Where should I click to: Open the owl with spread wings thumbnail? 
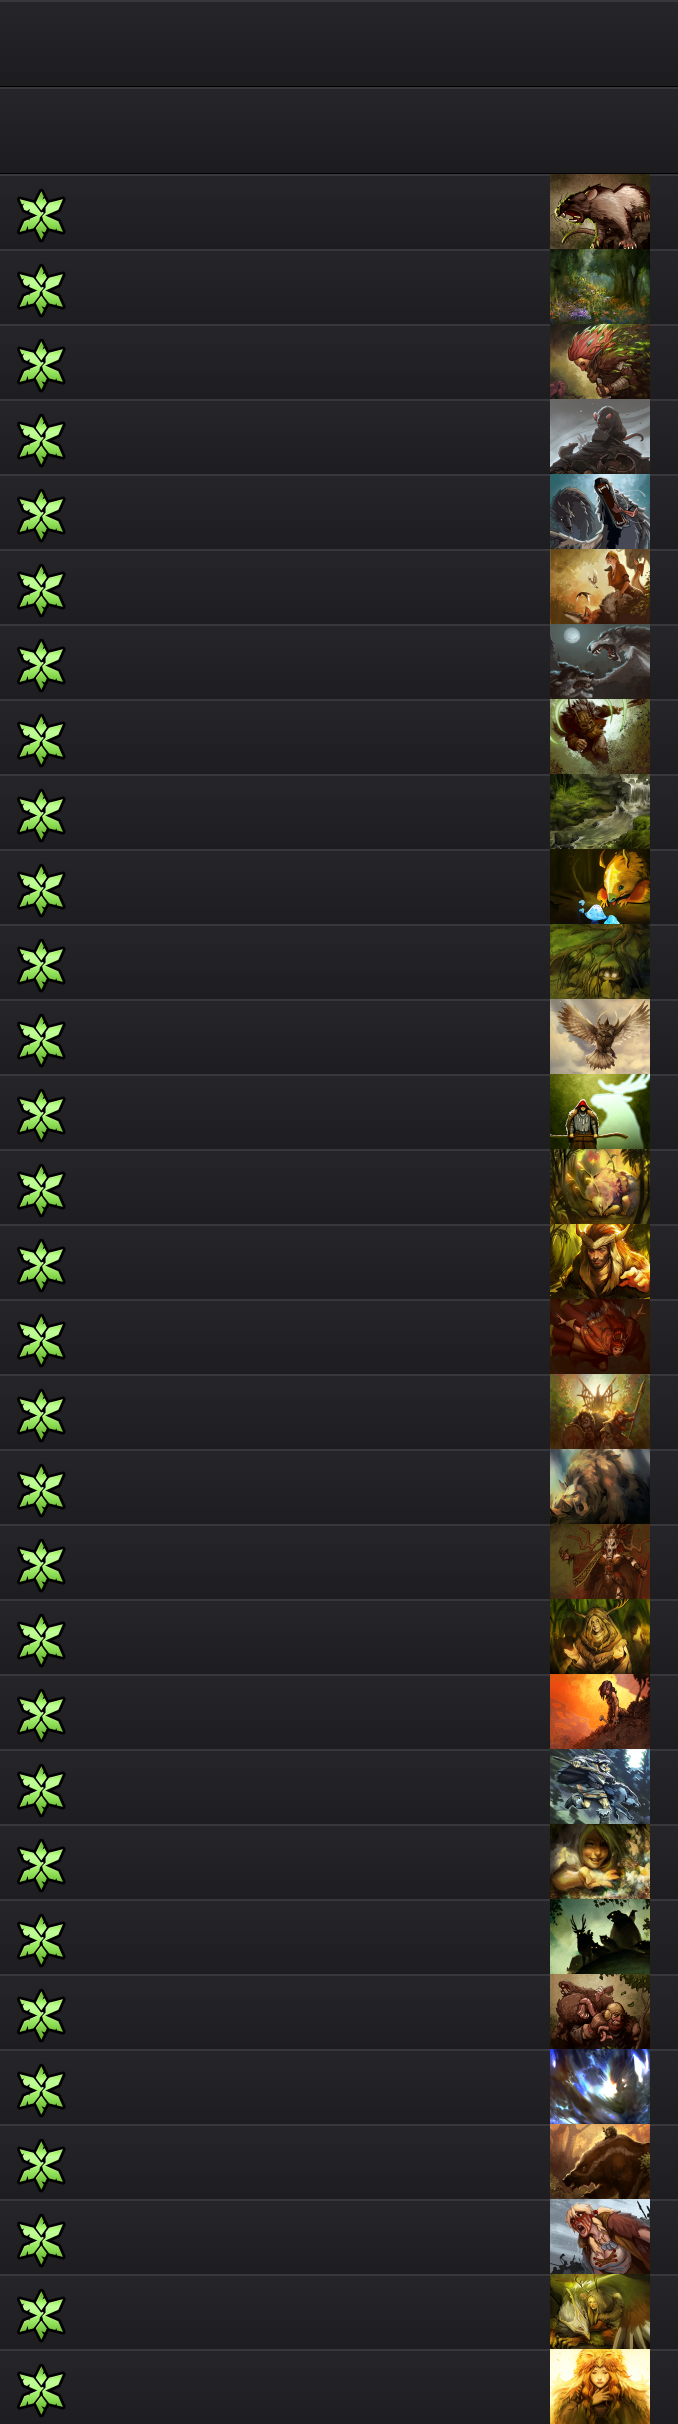[x=600, y=1037]
